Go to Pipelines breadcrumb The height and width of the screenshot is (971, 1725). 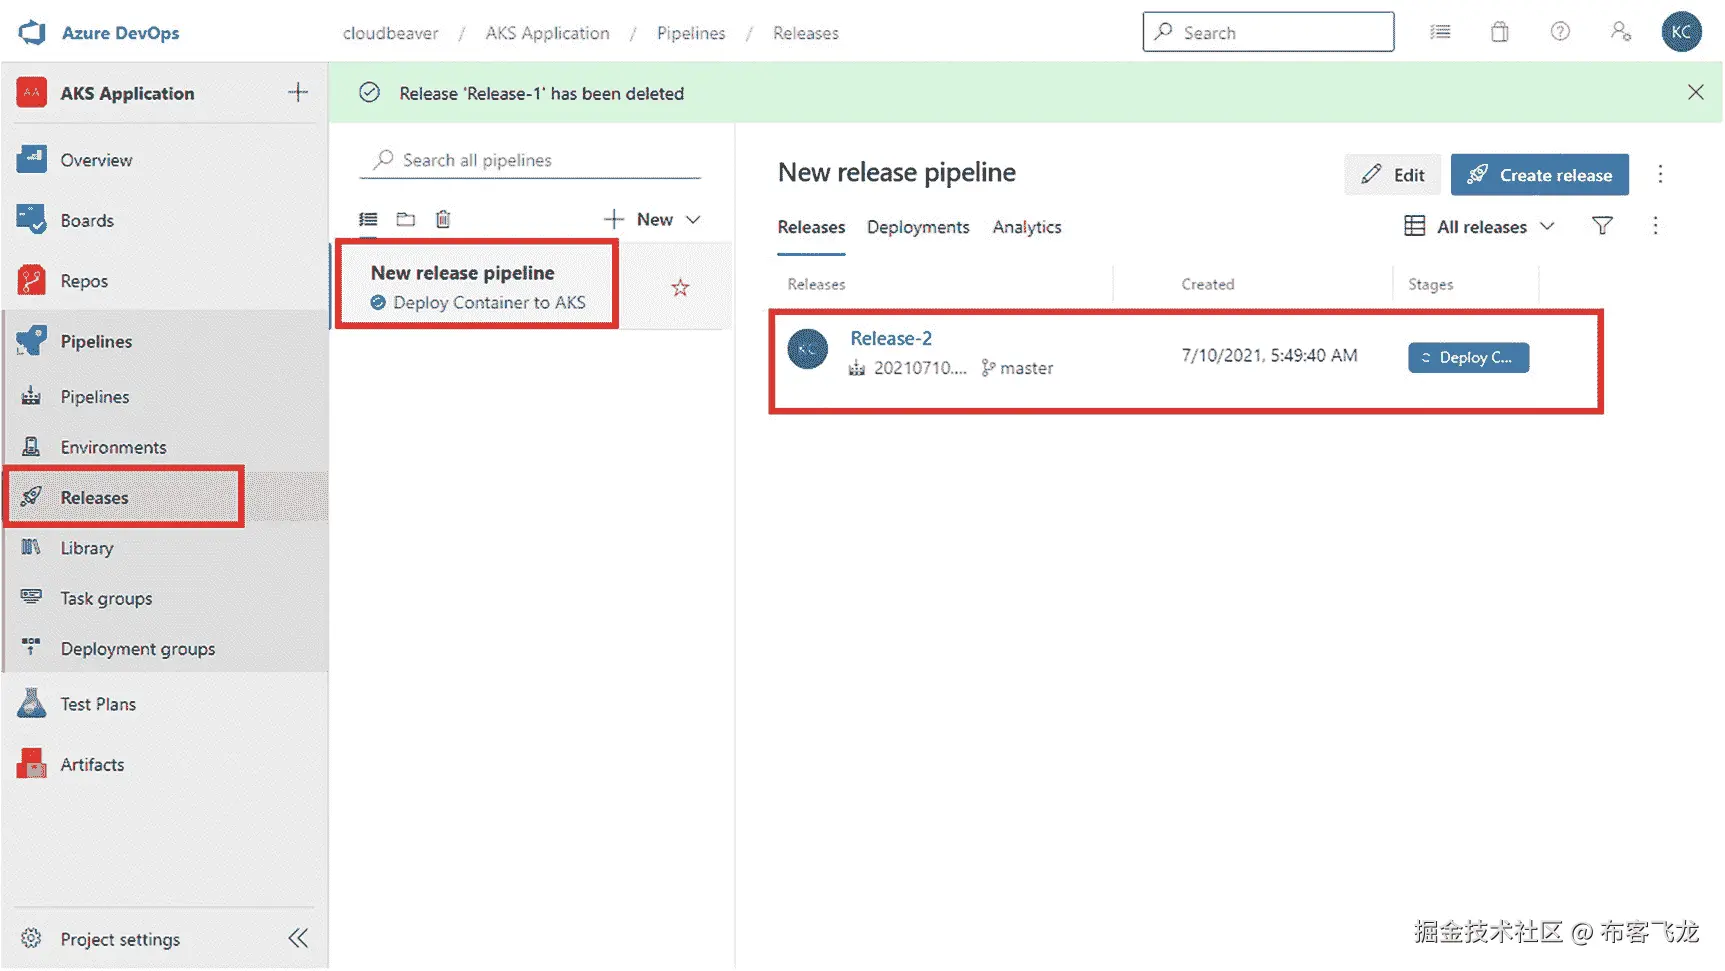(691, 33)
